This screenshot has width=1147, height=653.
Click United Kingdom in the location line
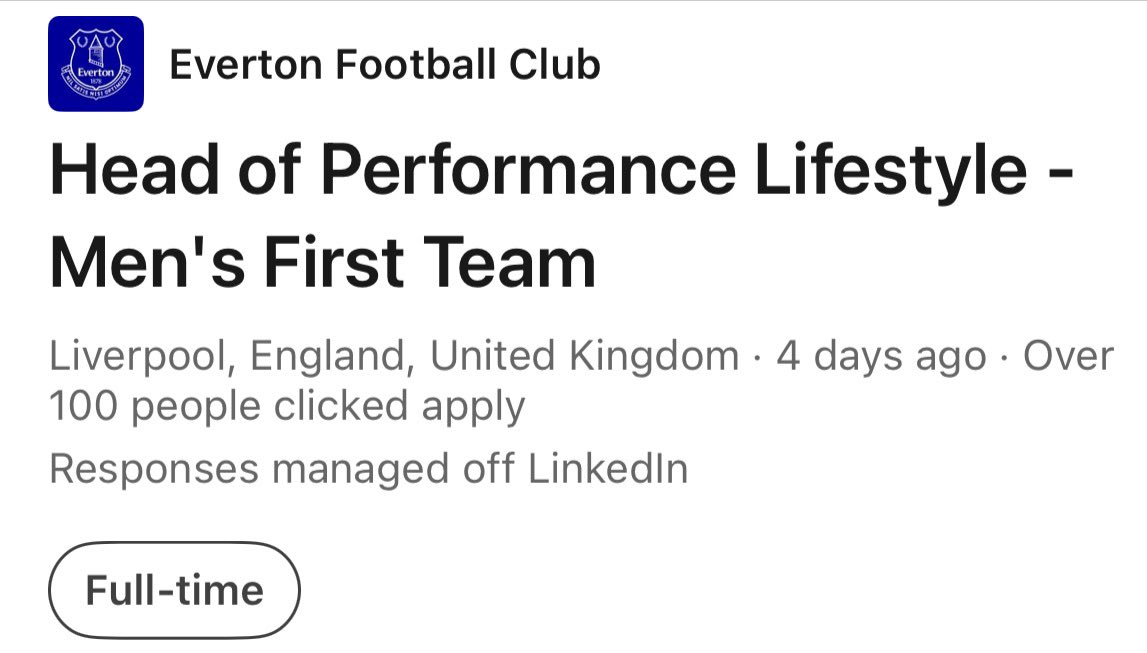(x=584, y=356)
